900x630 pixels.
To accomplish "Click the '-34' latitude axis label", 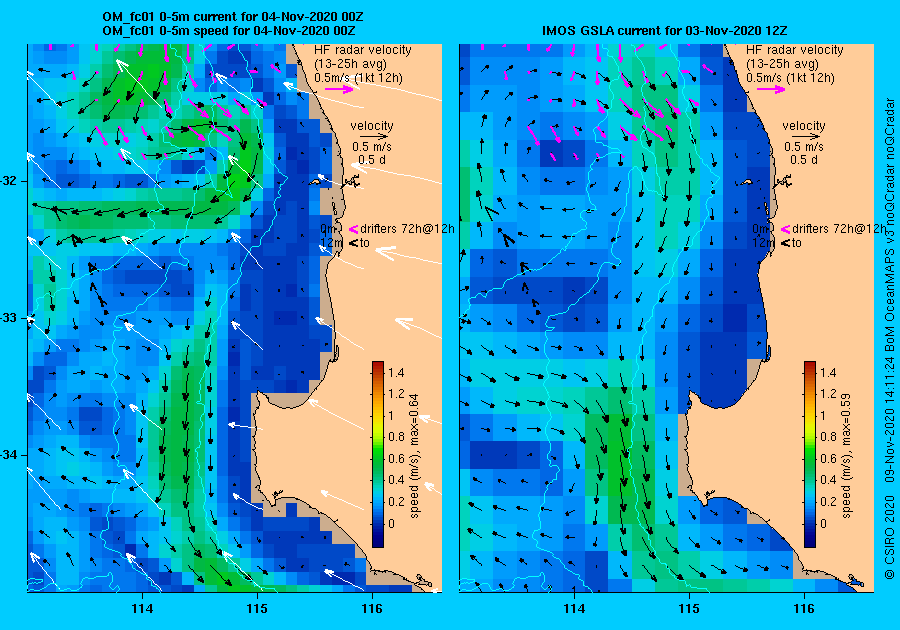I will click(x=9, y=456).
